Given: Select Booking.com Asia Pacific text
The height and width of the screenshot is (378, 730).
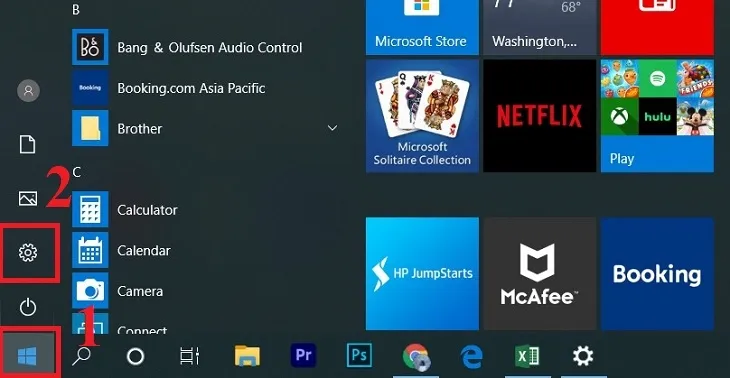Looking at the screenshot, I should point(191,88).
